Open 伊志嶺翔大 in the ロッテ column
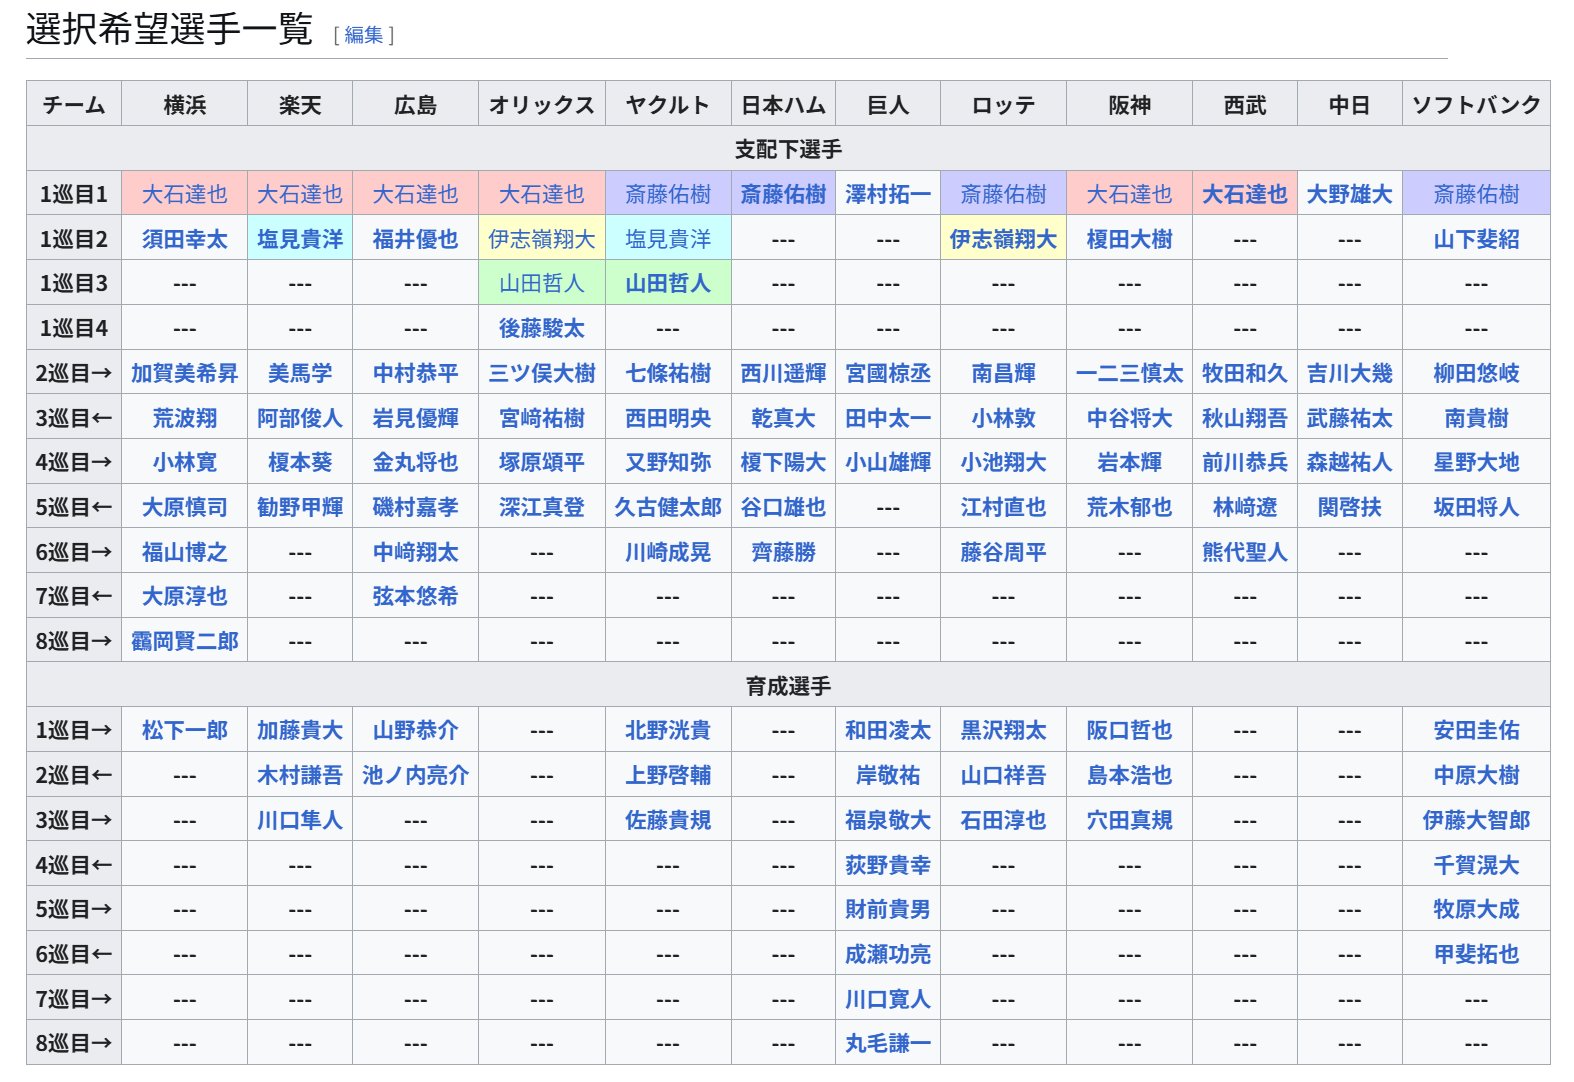Viewport: 1574px width, 1082px height. point(1002,239)
